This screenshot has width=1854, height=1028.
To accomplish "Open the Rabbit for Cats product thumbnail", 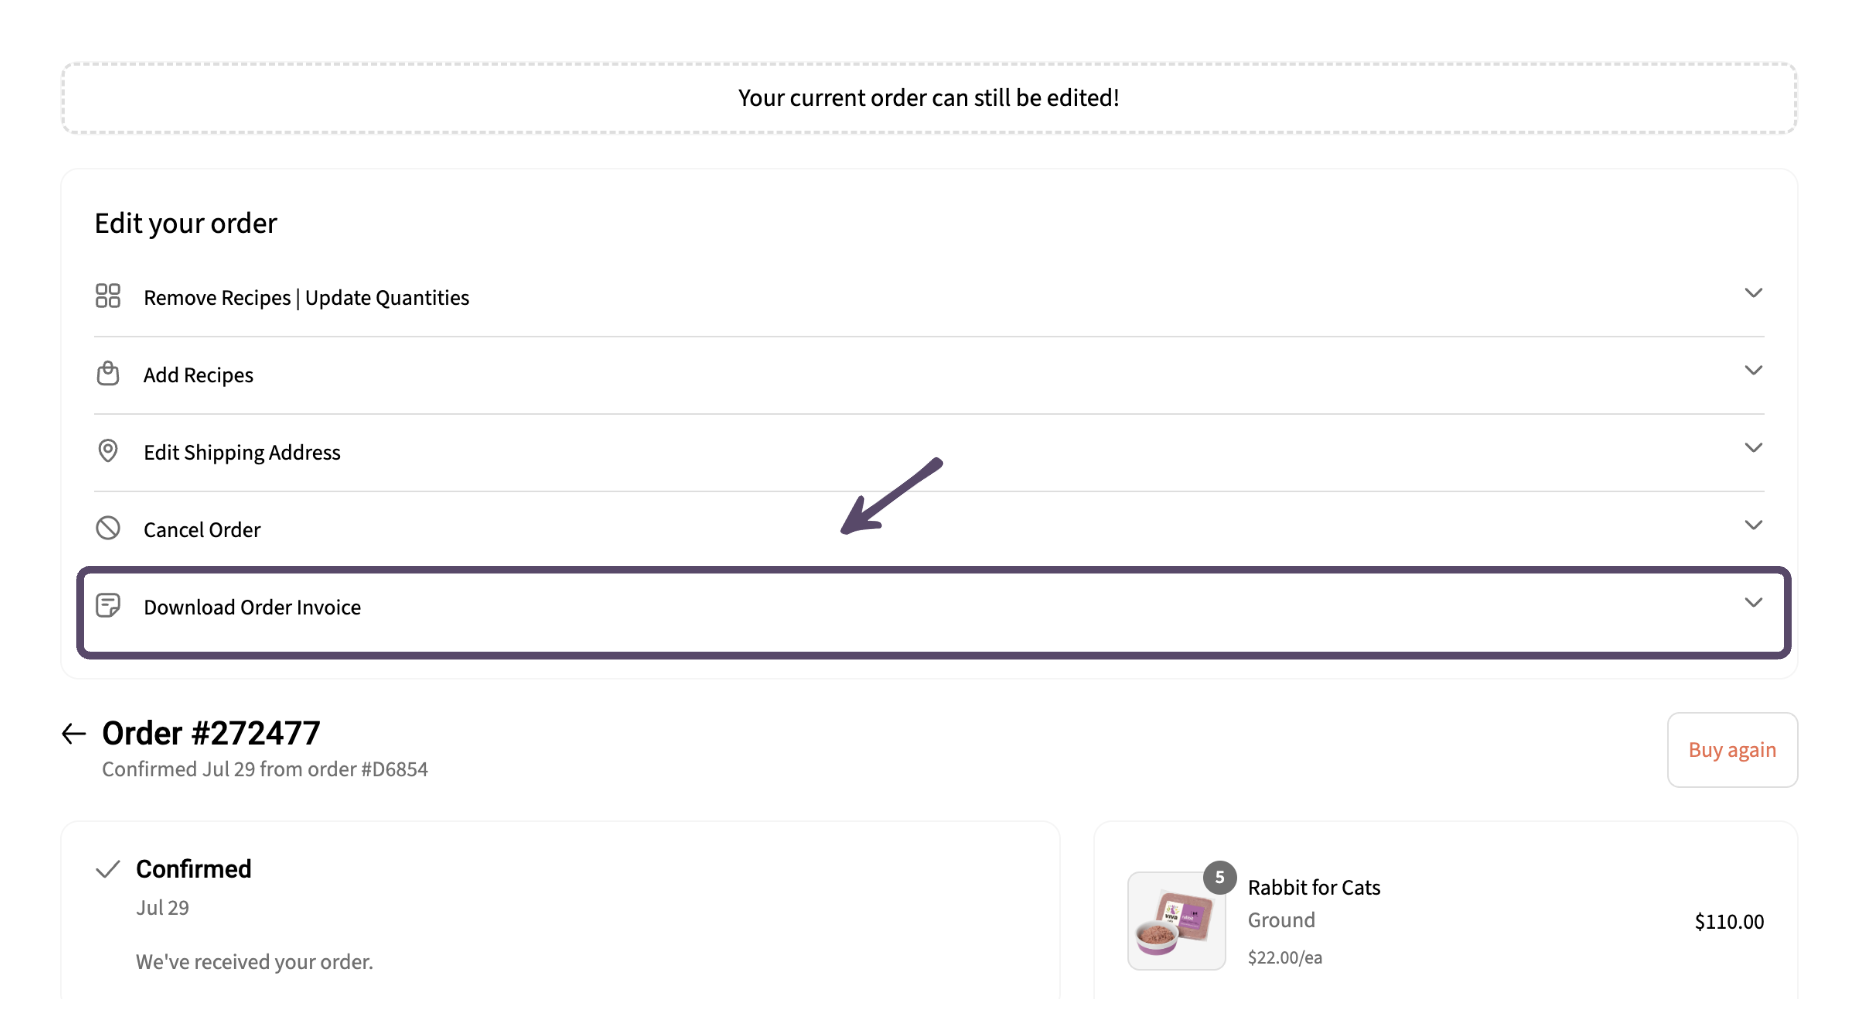I will coord(1177,921).
